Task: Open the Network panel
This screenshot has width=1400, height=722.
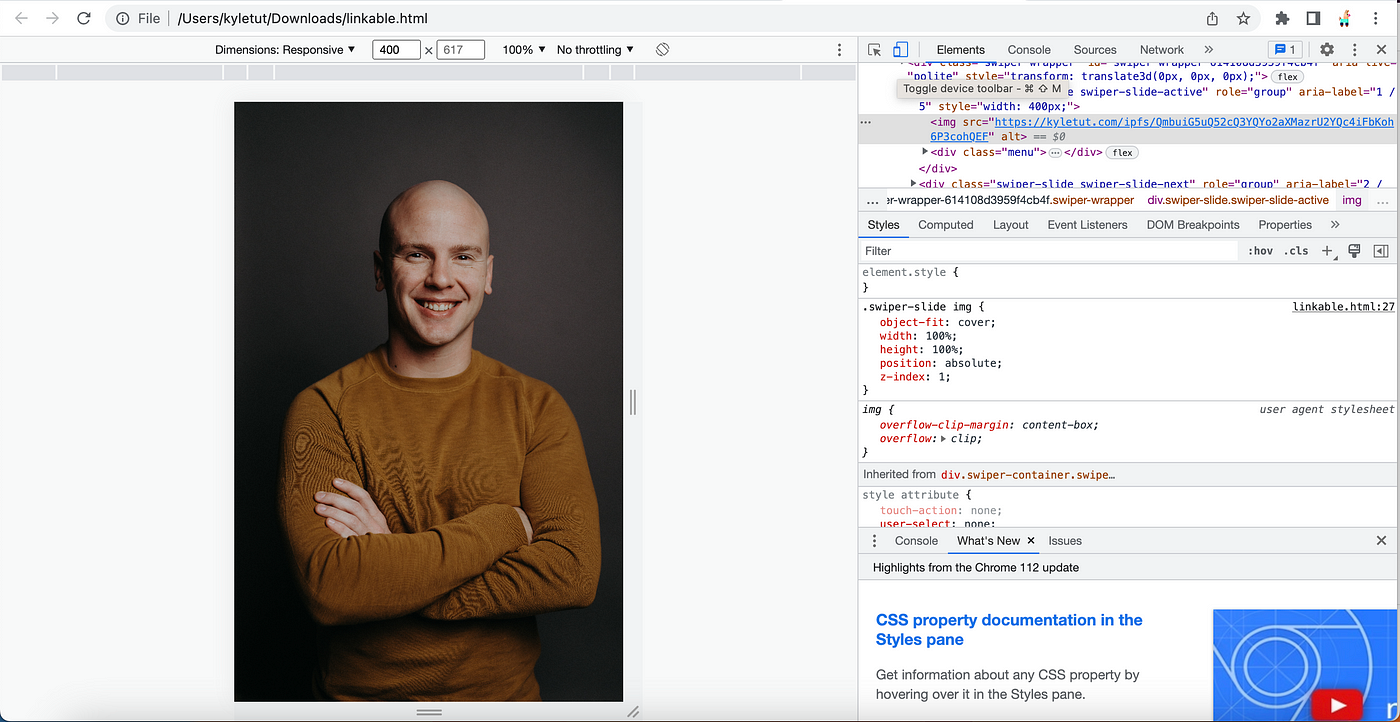Action: tap(1161, 49)
